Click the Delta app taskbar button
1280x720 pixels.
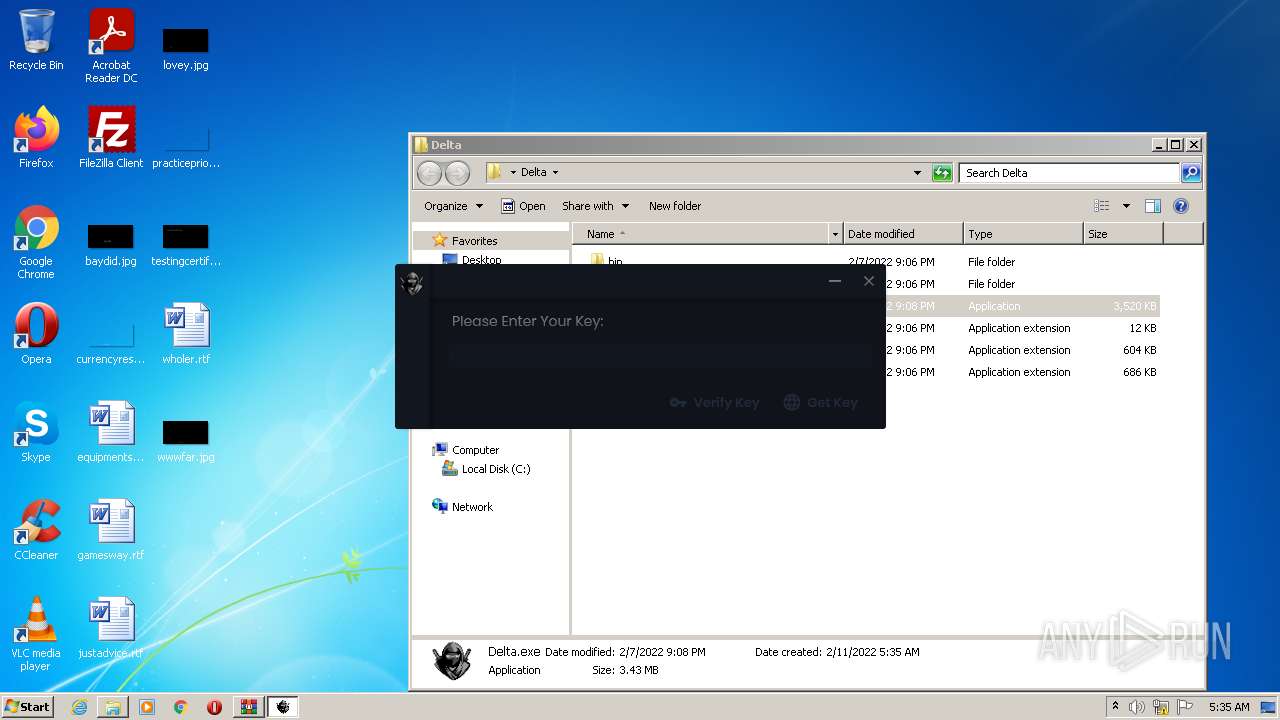point(283,707)
